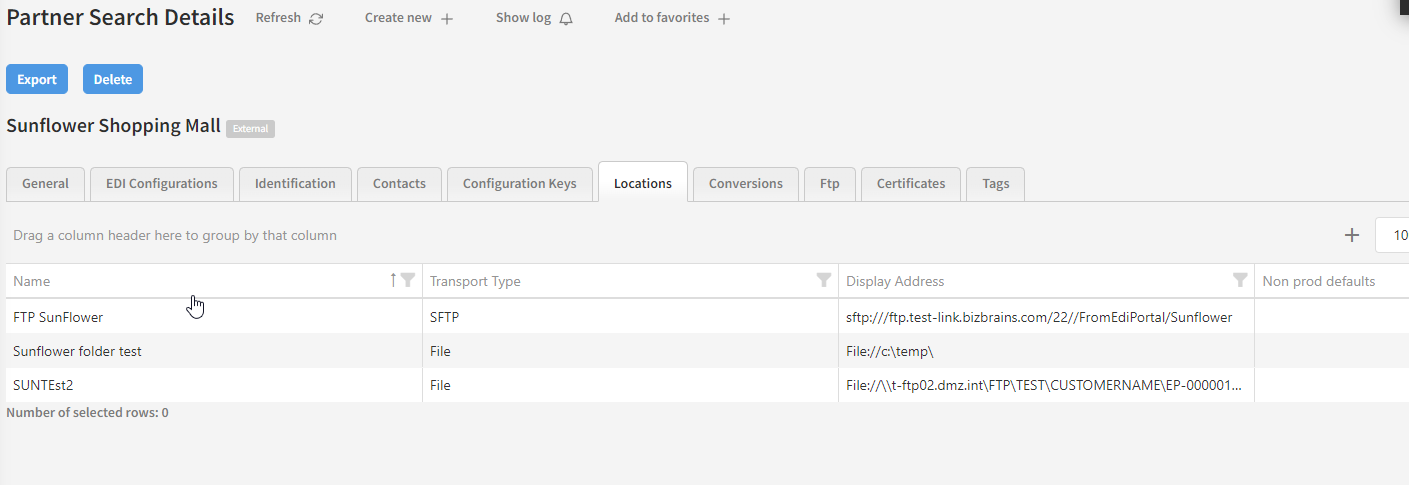The width and height of the screenshot is (1409, 485).
Task: Click the Refresh circular arrows icon
Action: point(316,19)
